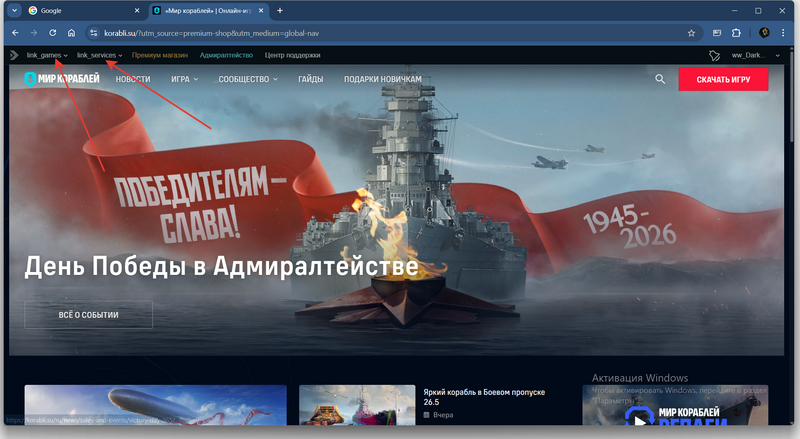The width and height of the screenshot is (800, 439).
Task: Open the site search magnifier
Action: tap(660, 79)
